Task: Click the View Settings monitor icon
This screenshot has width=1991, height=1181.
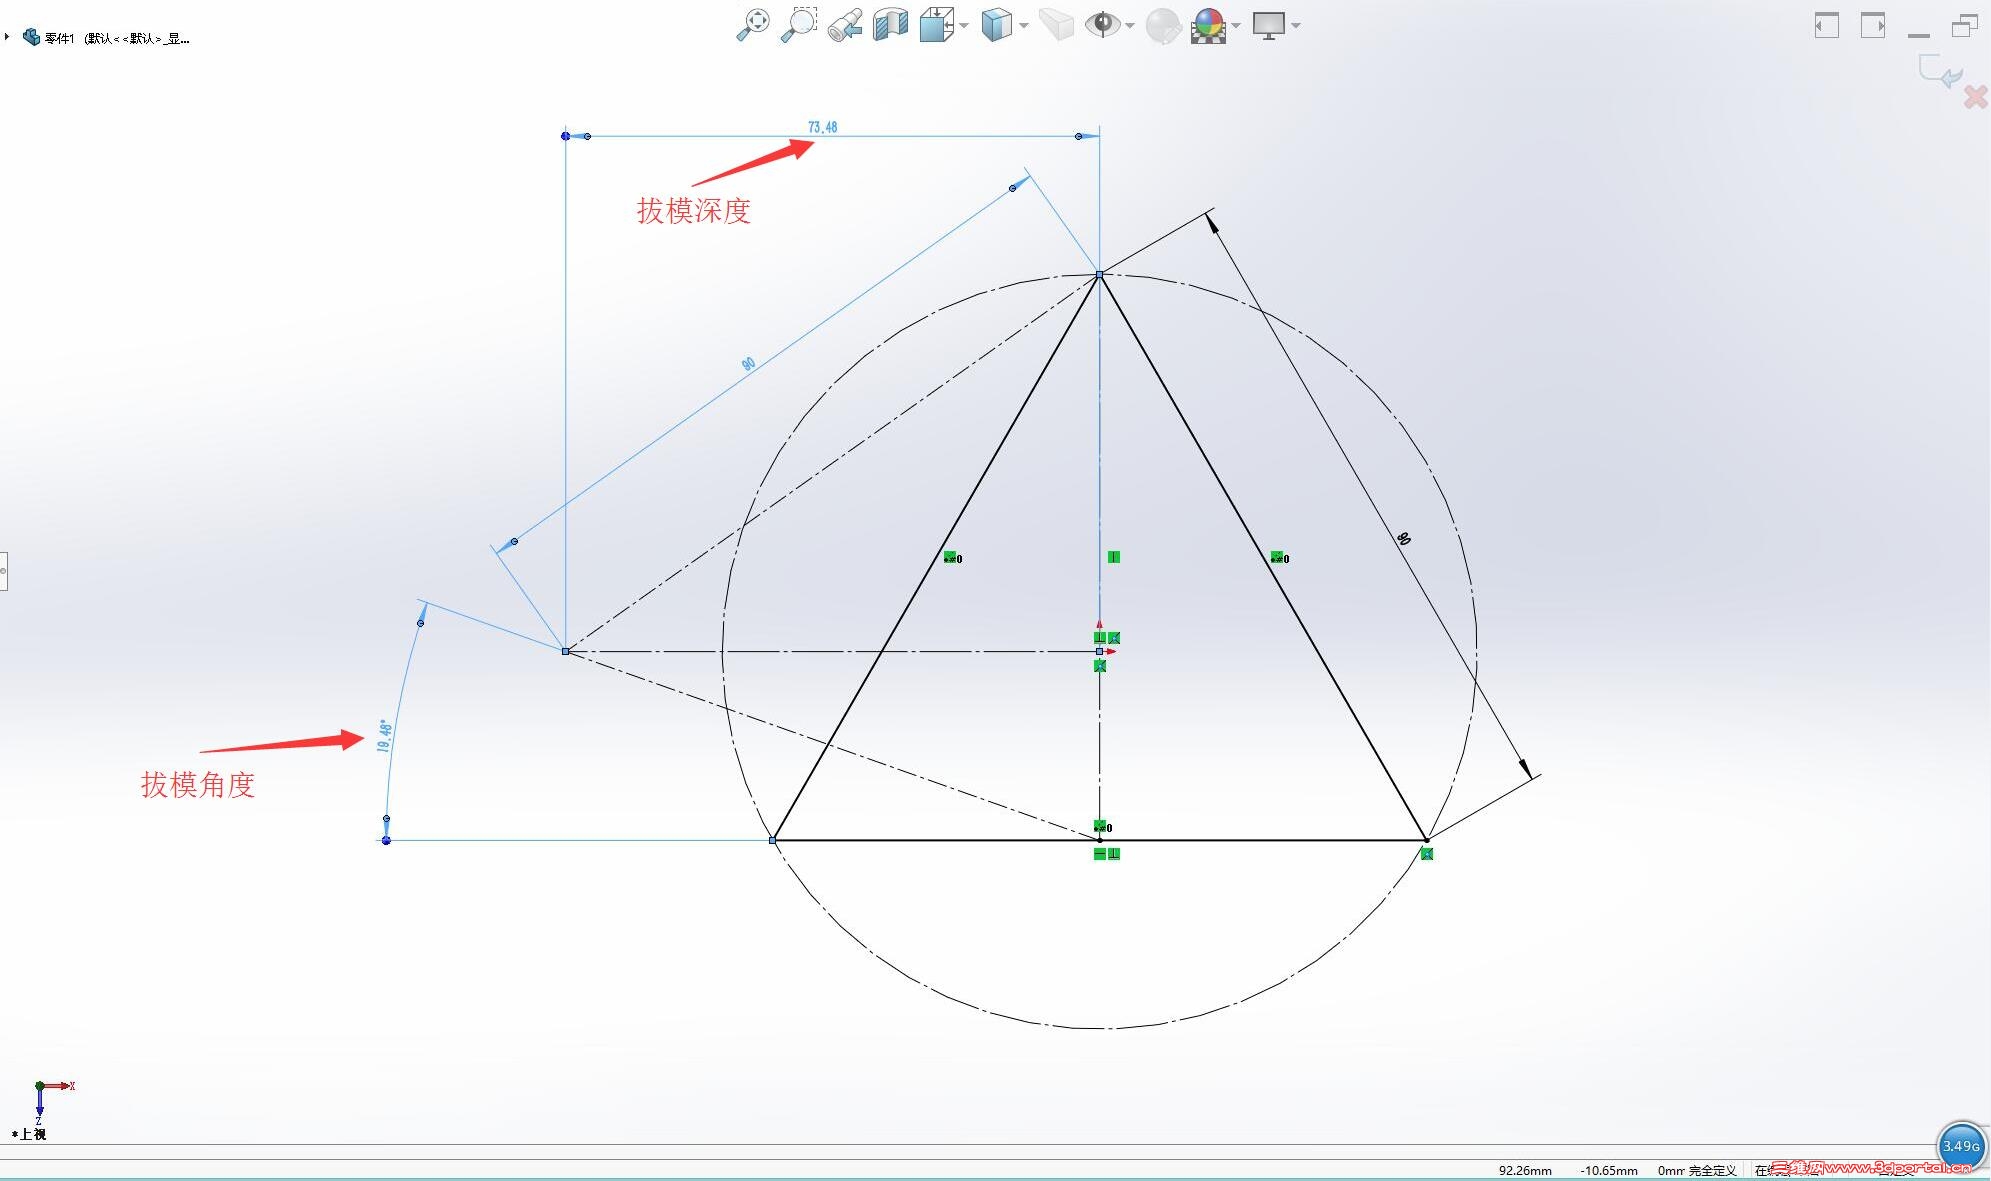Action: [1268, 24]
